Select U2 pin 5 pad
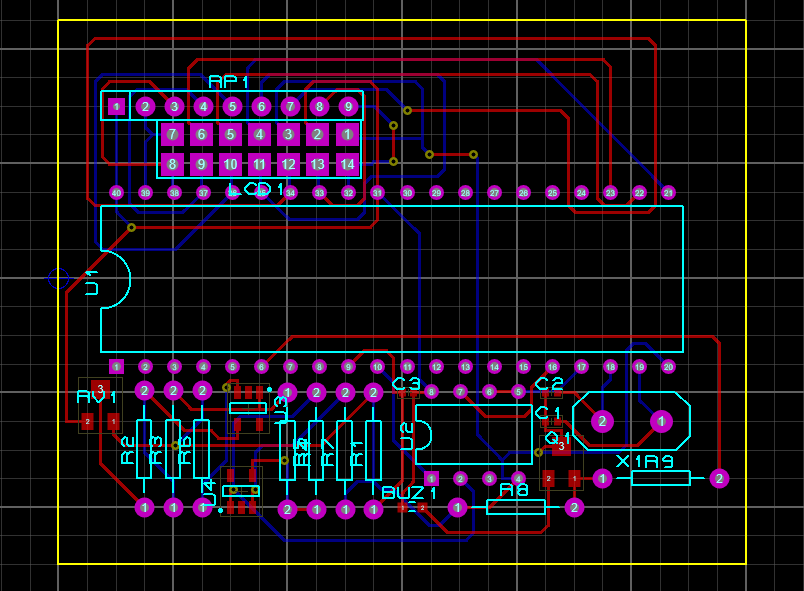The width and height of the screenshot is (804, 591). [518, 392]
